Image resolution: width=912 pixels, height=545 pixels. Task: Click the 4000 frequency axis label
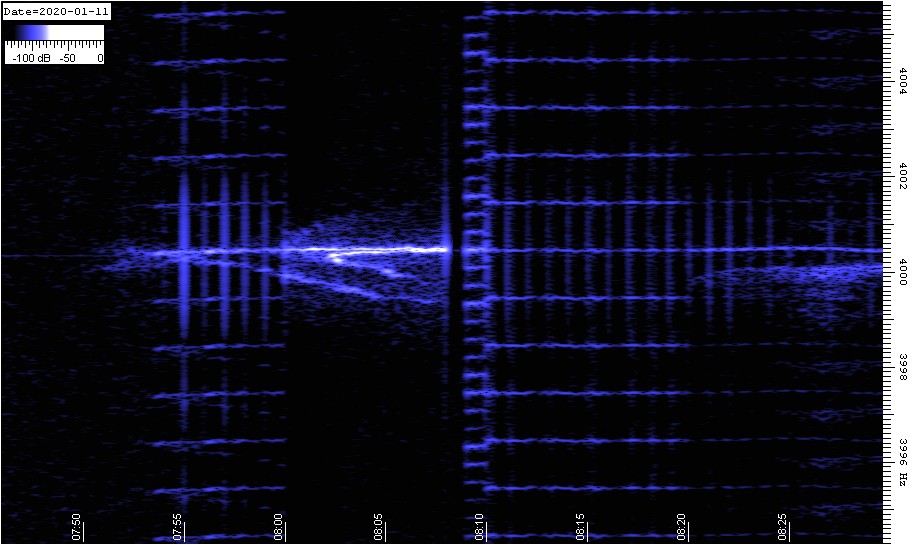pyautogui.click(x=903, y=272)
